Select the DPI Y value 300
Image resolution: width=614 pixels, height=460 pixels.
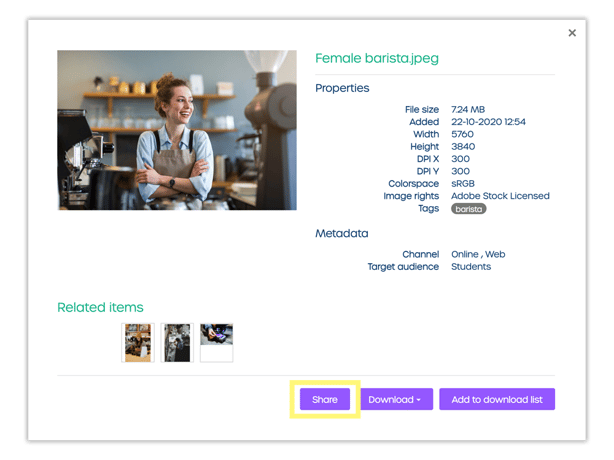pyautogui.click(x=460, y=171)
